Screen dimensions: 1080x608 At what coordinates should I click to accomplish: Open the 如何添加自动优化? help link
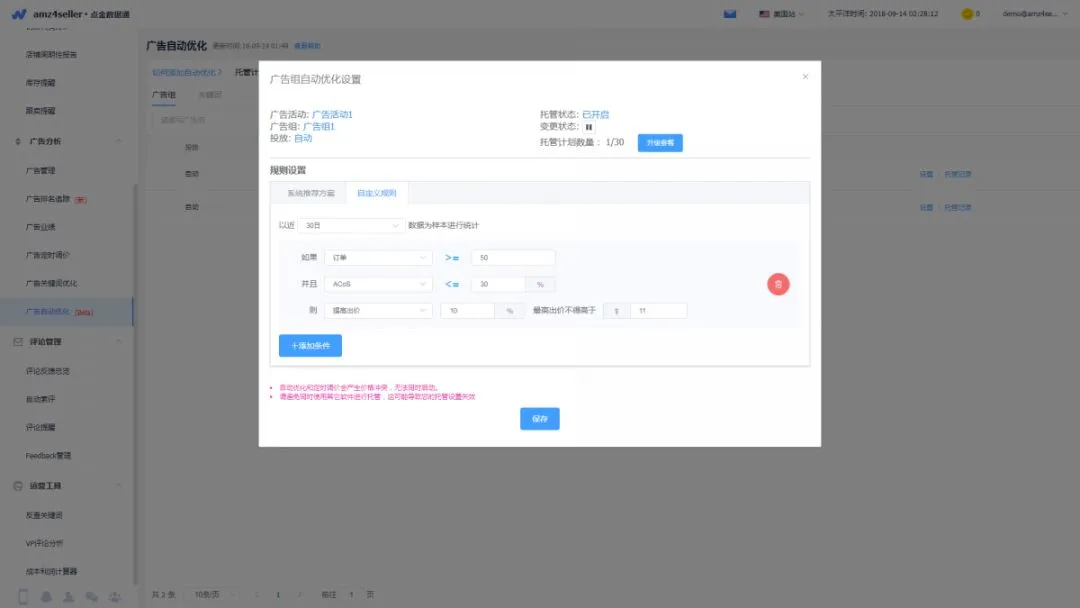(x=187, y=72)
